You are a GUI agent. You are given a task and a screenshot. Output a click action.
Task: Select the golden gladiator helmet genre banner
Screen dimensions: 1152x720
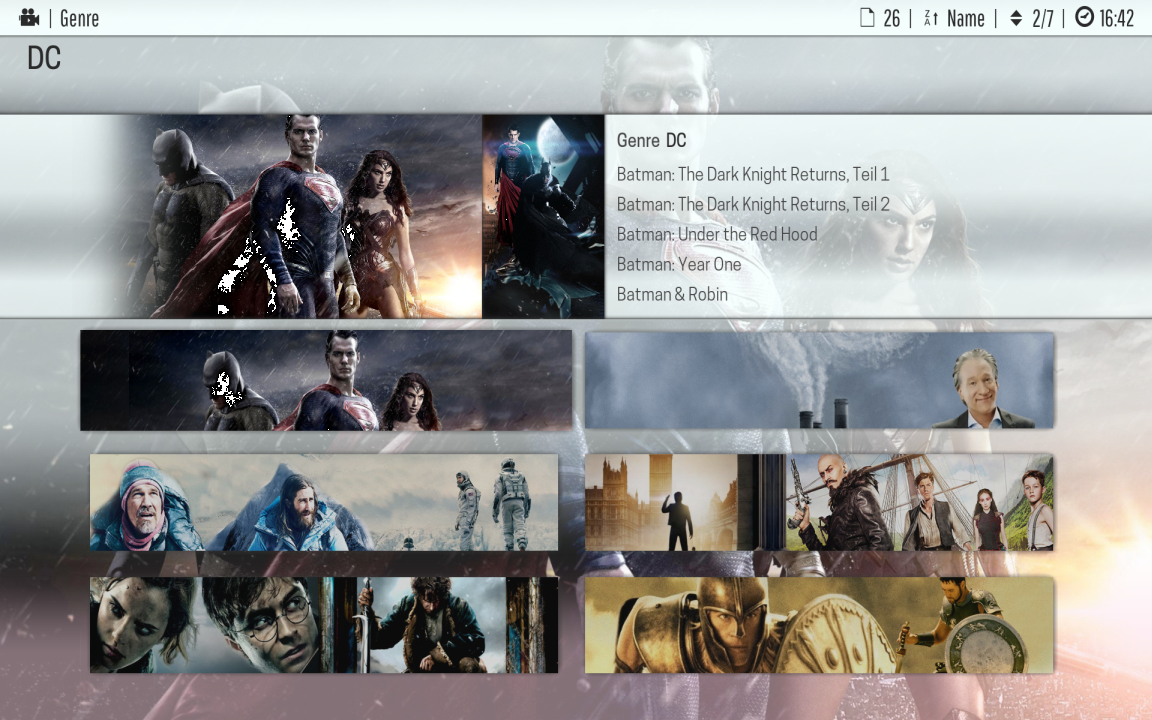point(819,625)
